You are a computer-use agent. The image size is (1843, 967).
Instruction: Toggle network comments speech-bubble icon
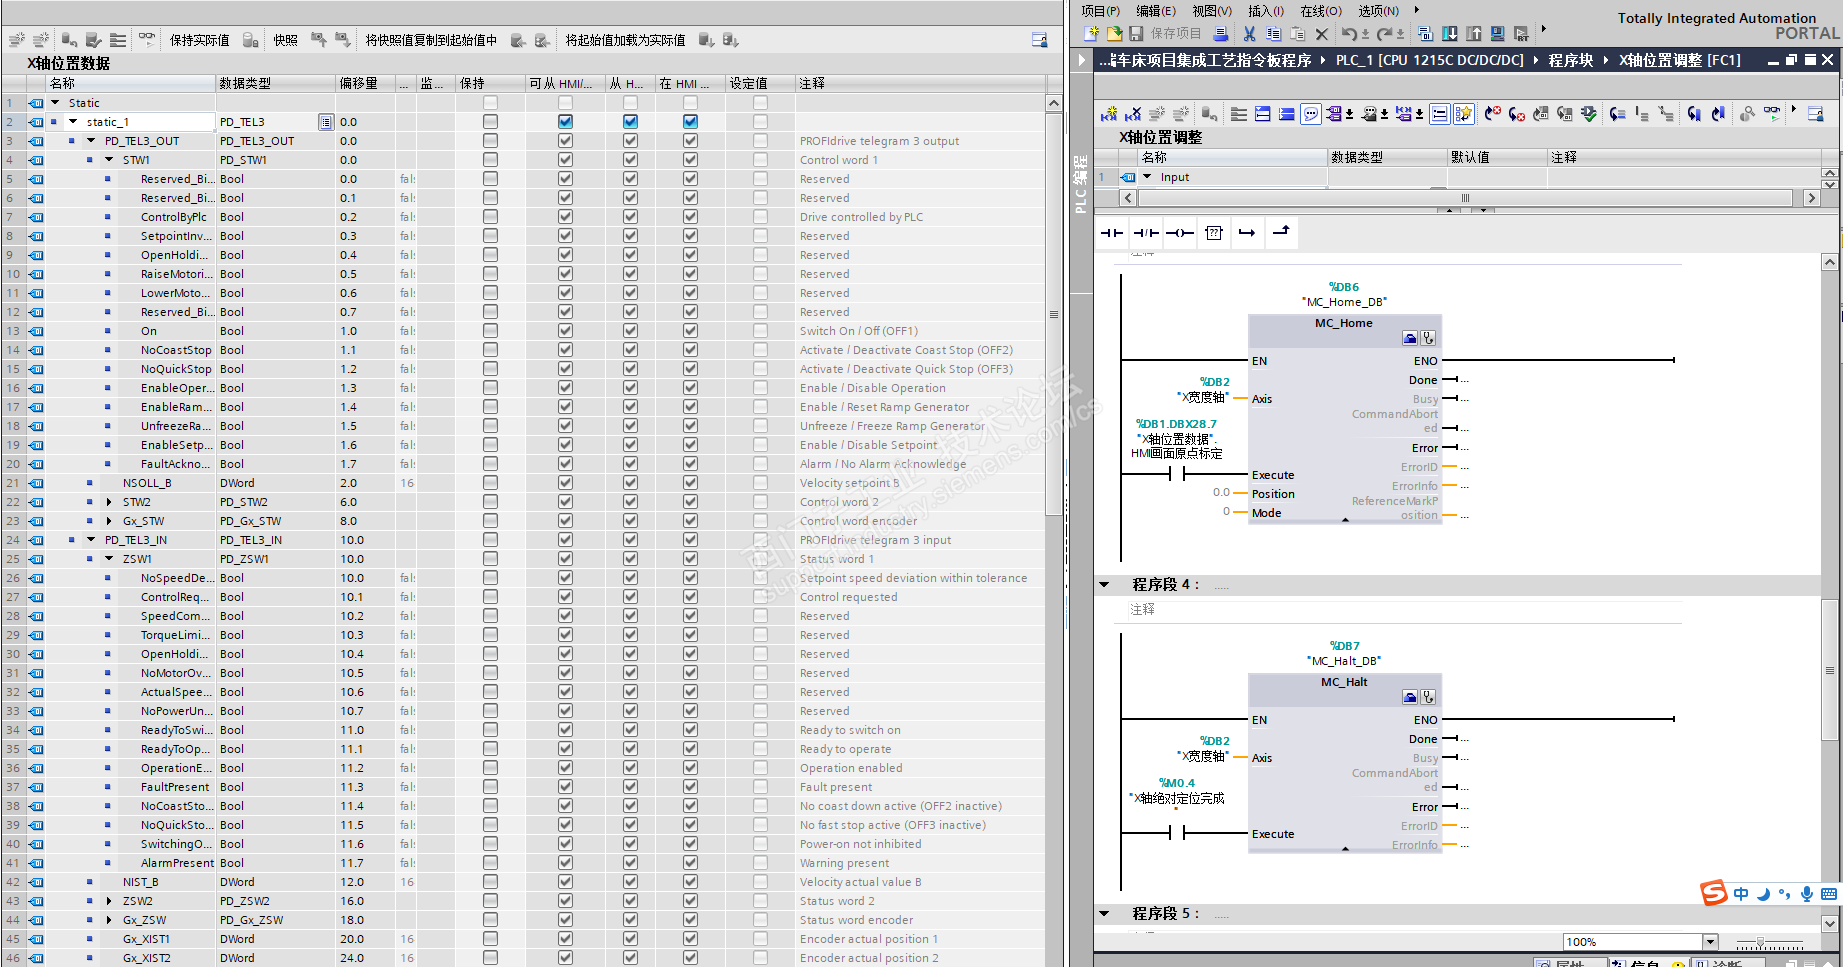point(1311,114)
